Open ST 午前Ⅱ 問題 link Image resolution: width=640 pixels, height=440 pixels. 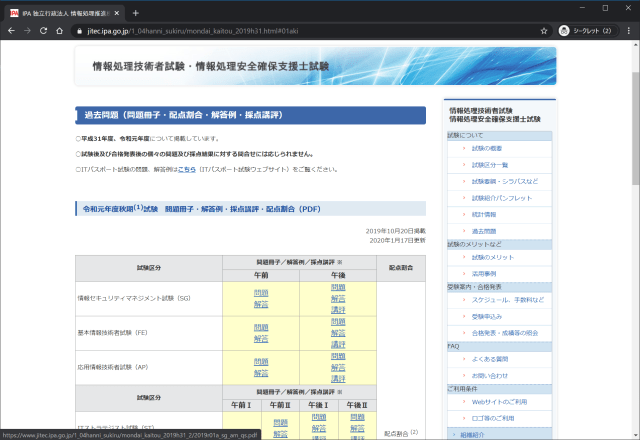pos(280,423)
